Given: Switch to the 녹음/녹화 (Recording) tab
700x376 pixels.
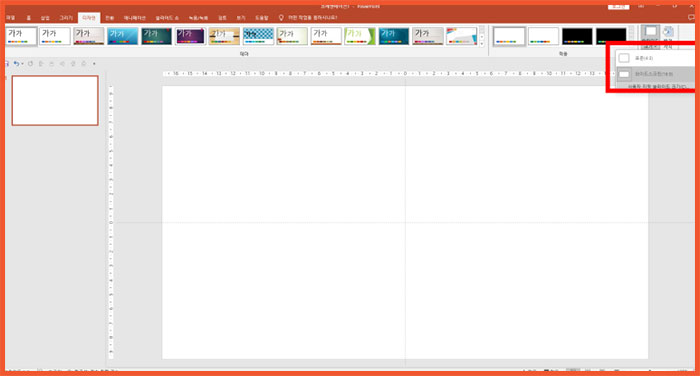Looking at the screenshot, I should [x=198, y=18].
